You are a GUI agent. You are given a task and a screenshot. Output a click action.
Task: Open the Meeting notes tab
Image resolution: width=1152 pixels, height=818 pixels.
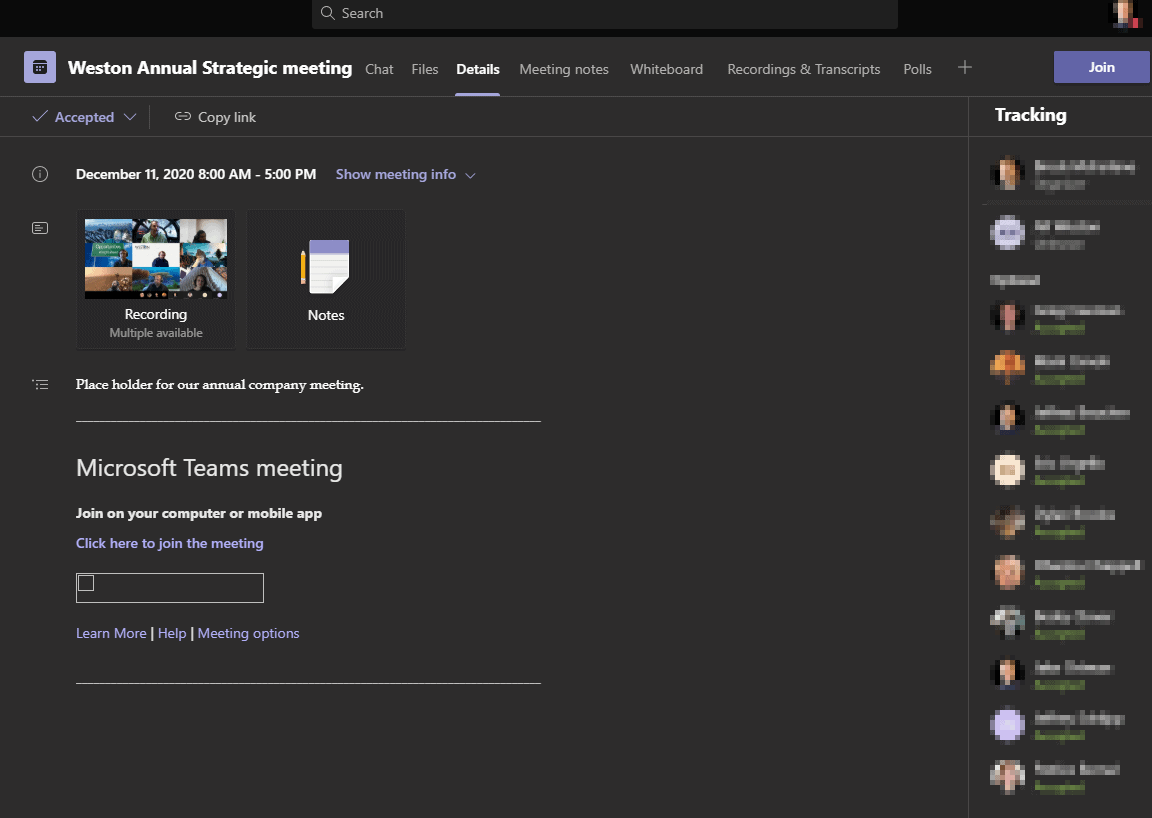click(x=564, y=69)
